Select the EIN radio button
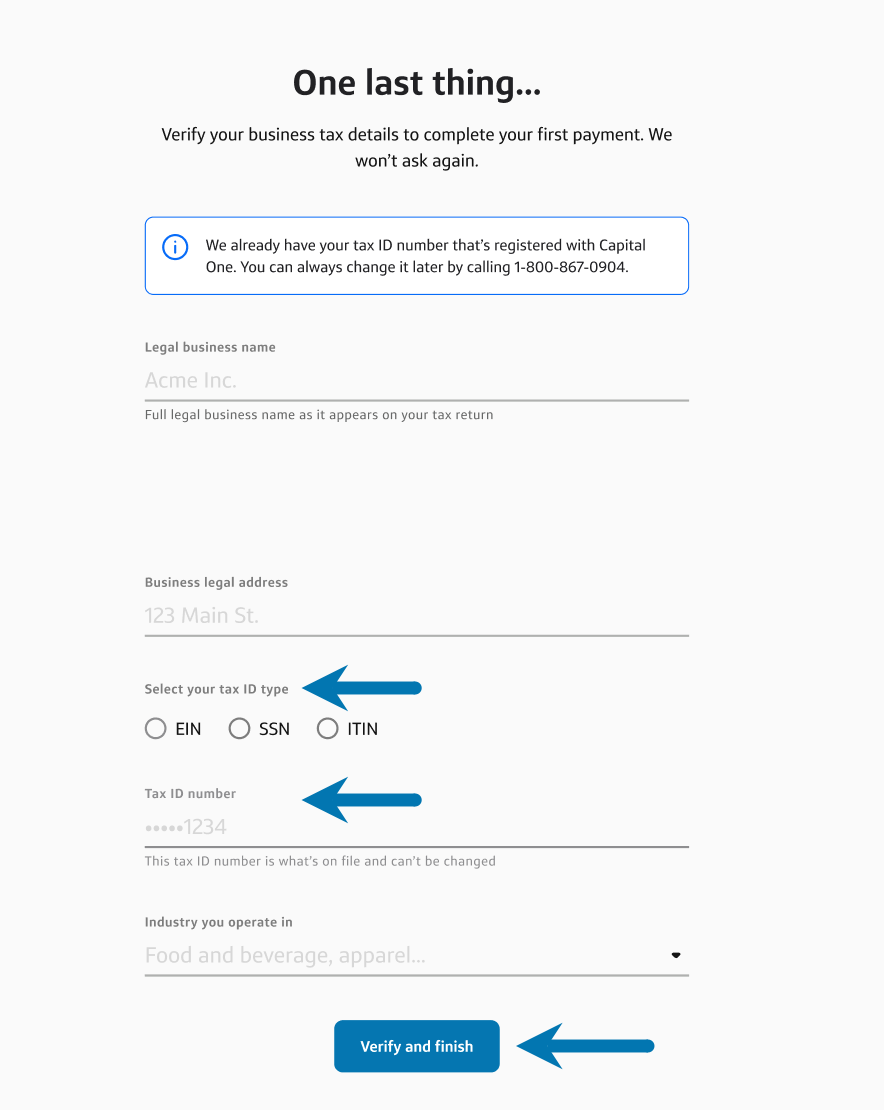This screenshot has height=1110, width=884. (156, 729)
